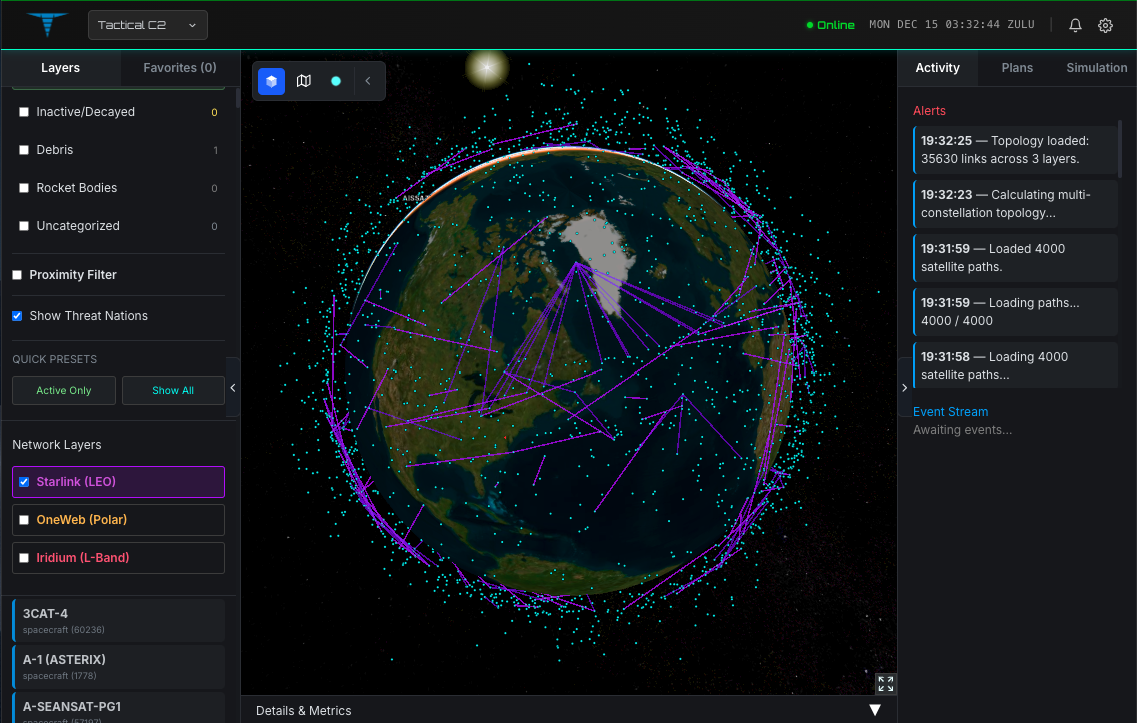Screen dimensions: 1137x723
Task: Toggle fullscreen map view icon
Action: pyautogui.click(x=885, y=684)
